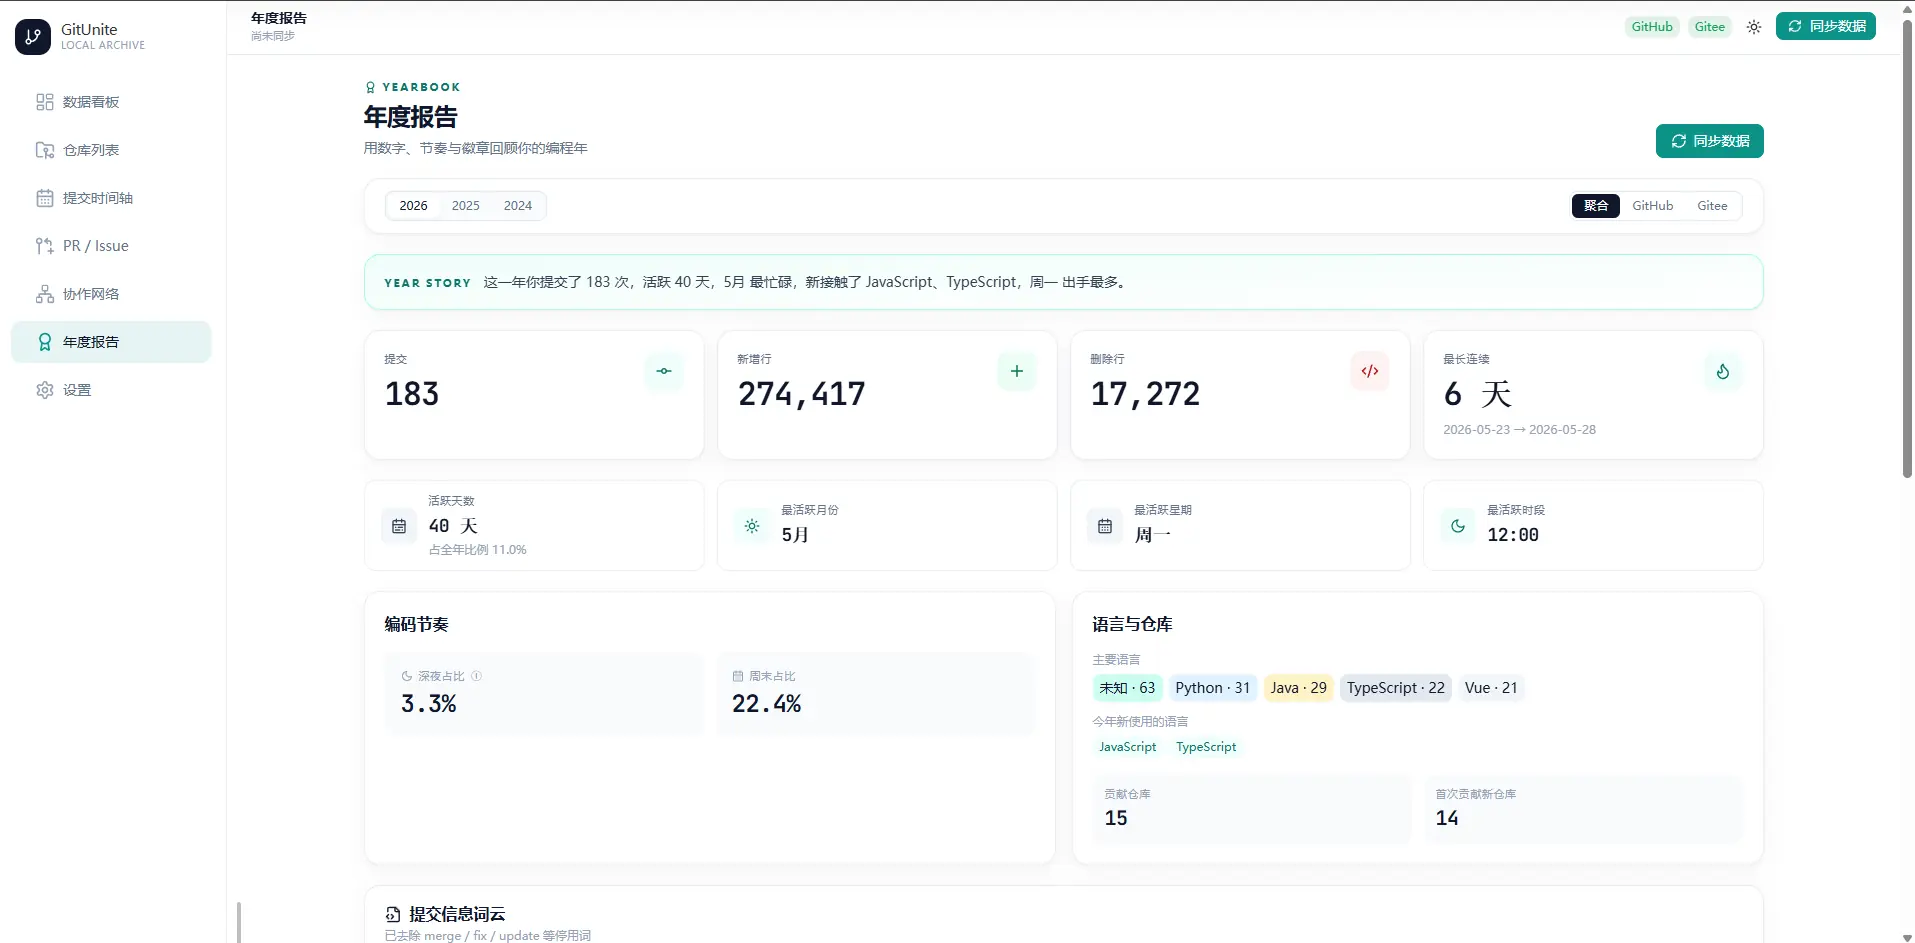This screenshot has width=1915, height=943.
Task: Click the file icon beside 提交信息词云
Action: pyautogui.click(x=393, y=914)
